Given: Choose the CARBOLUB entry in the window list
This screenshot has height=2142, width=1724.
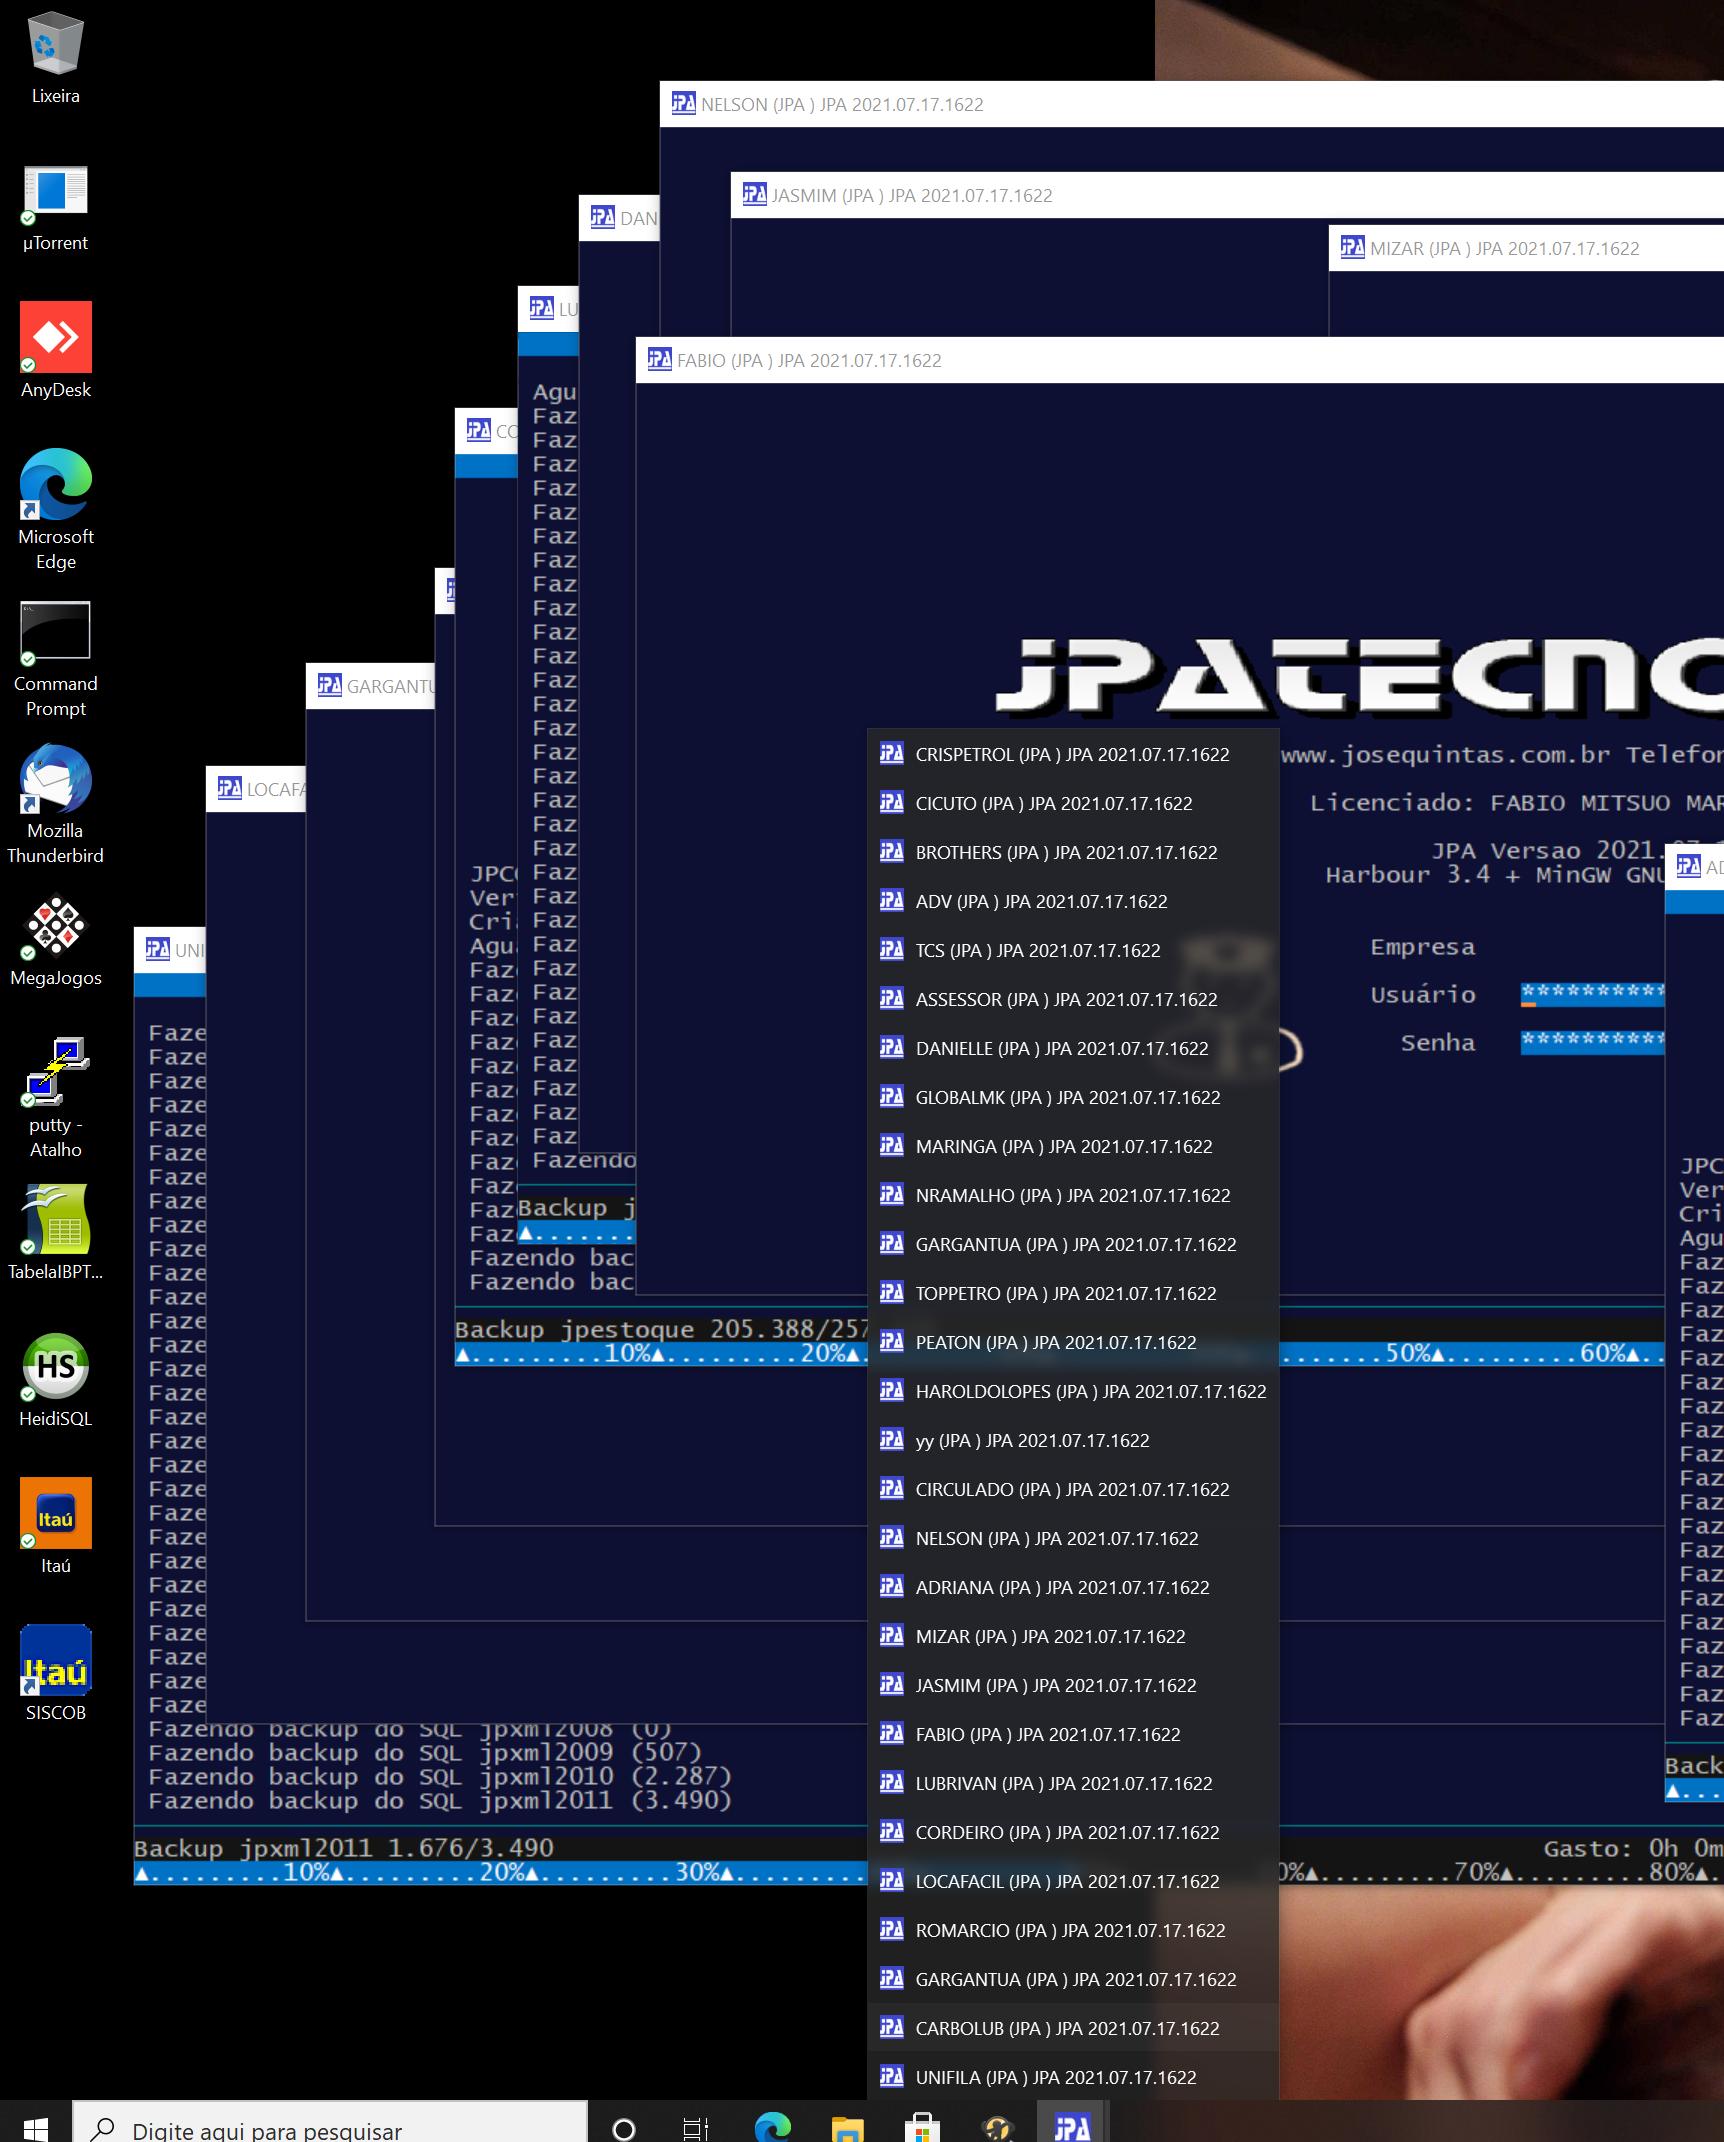Looking at the screenshot, I should pos(1067,2028).
